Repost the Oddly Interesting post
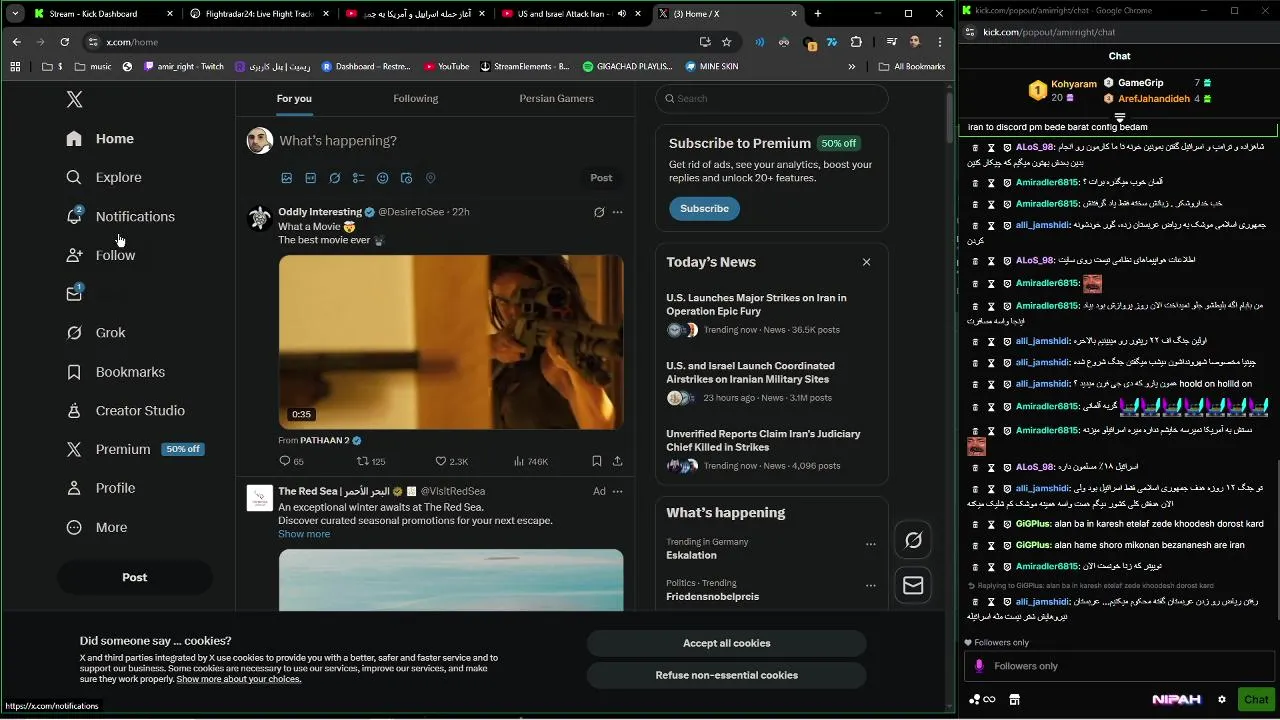 click(371, 461)
